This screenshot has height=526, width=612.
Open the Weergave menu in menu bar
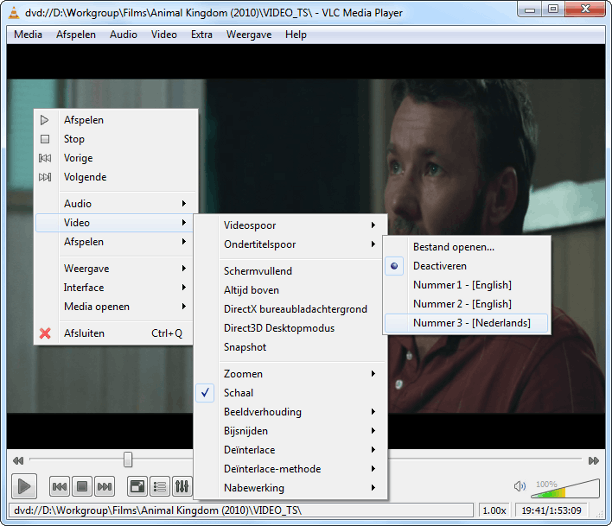click(249, 35)
